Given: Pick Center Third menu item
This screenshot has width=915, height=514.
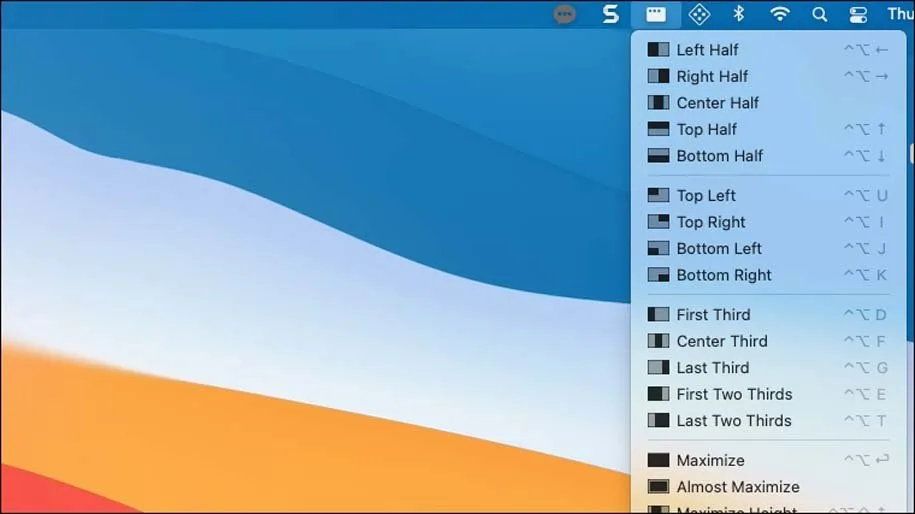Looking at the screenshot, I should coord(721,341).
